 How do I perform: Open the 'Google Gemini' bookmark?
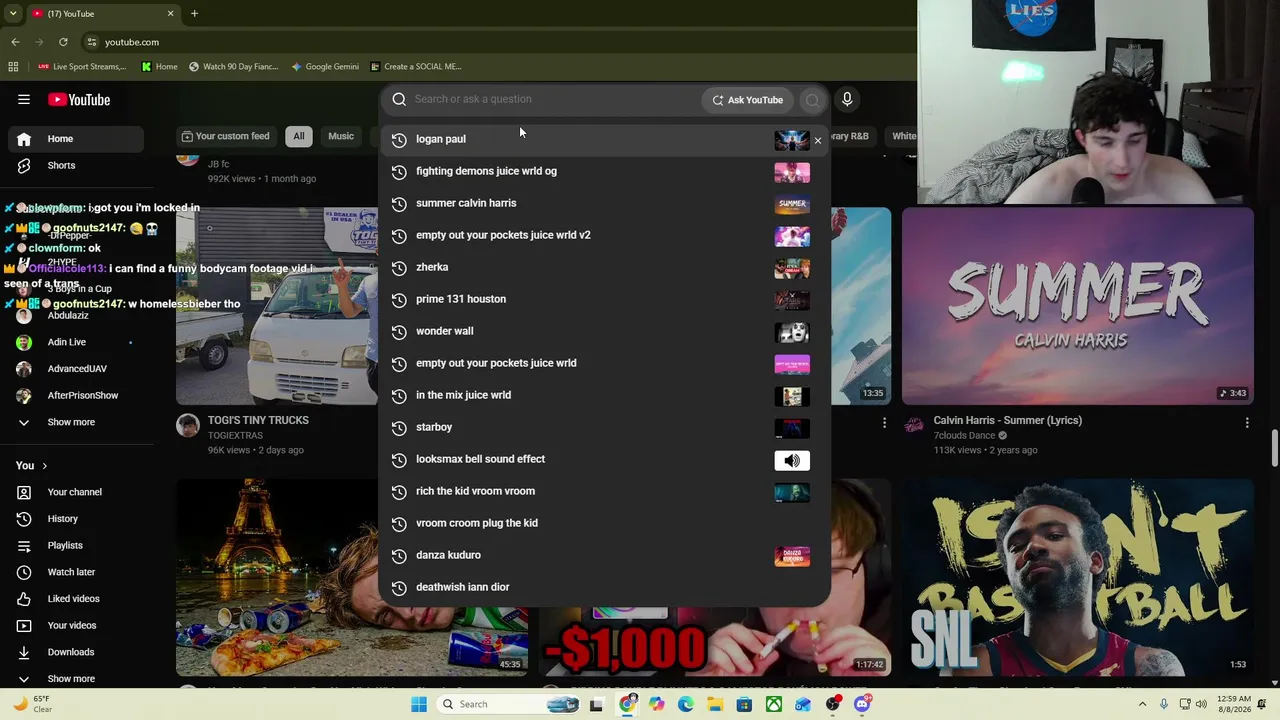tap(325, 67)
